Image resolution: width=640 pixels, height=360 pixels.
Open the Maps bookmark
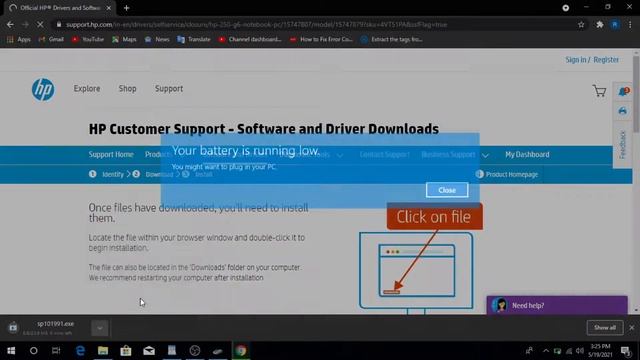[124, 39]
